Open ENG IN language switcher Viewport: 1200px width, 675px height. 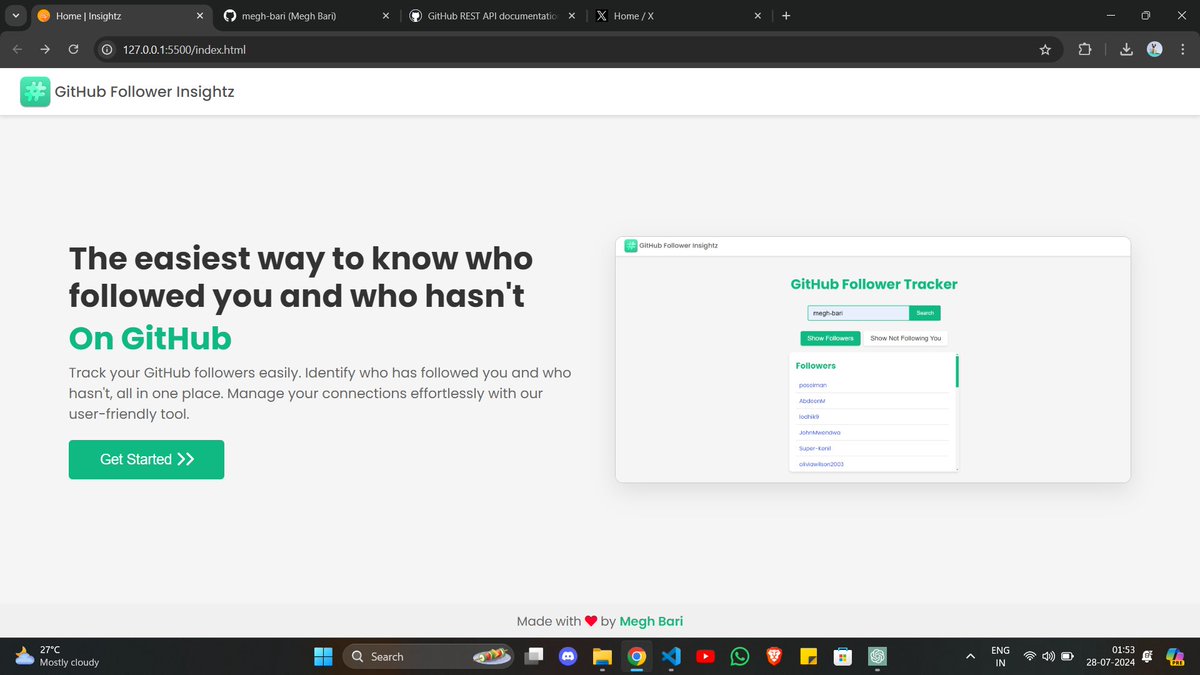coord(1000,656)
